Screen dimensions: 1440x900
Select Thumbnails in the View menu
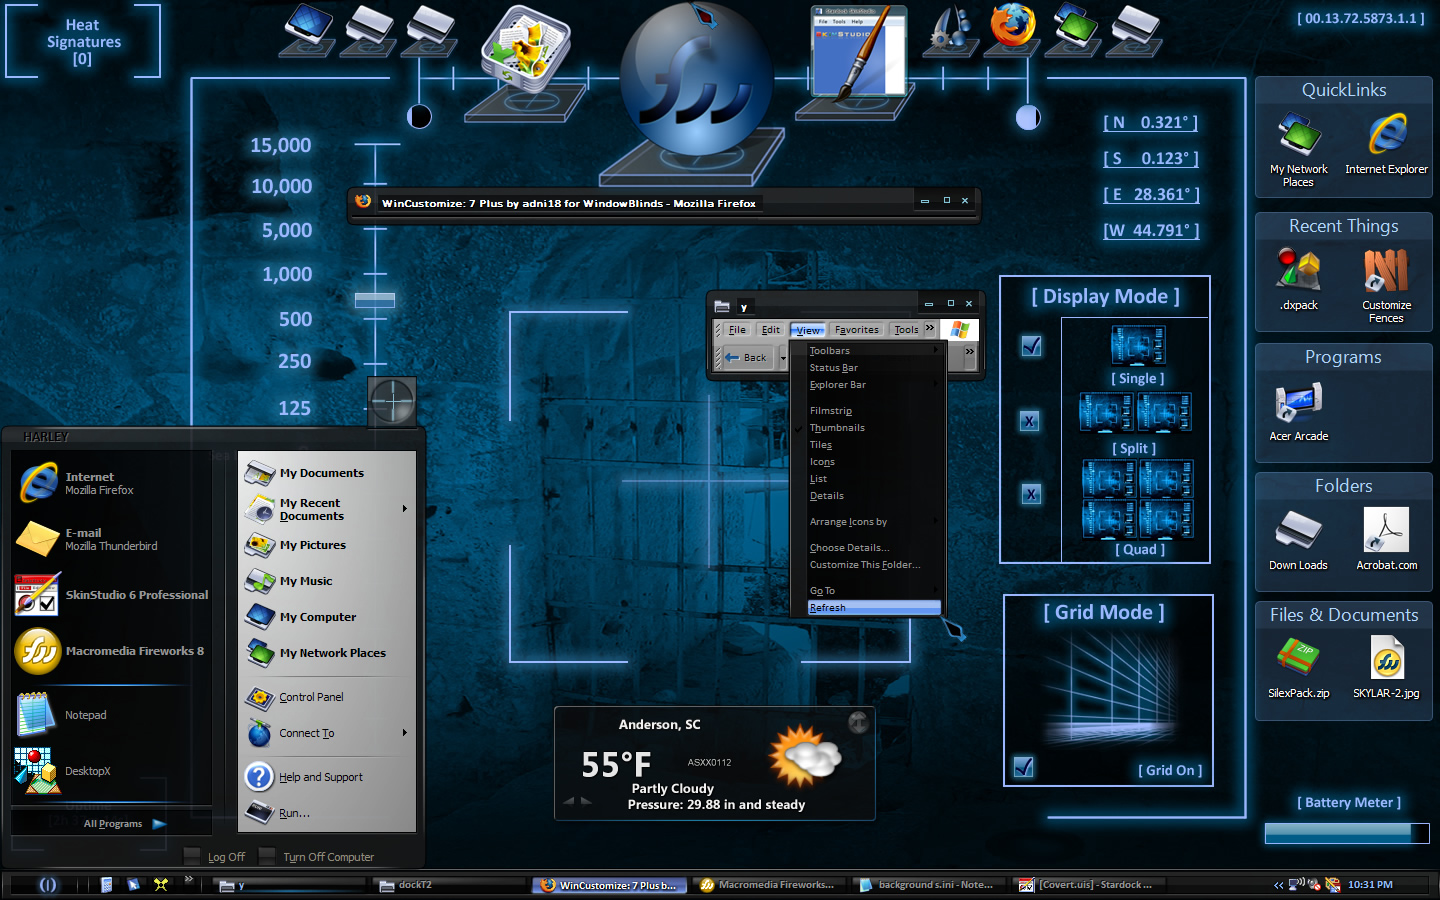point(868,428)
